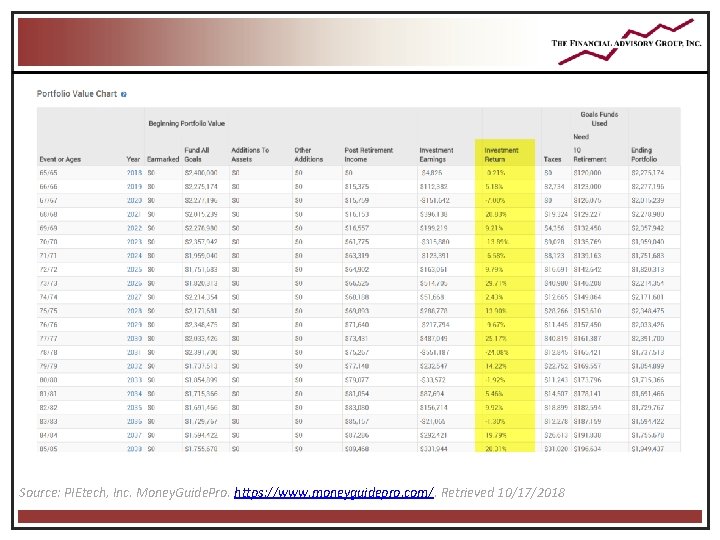Select the Additions To Assets header
This screenshot has height=540, width=720.
250,155
